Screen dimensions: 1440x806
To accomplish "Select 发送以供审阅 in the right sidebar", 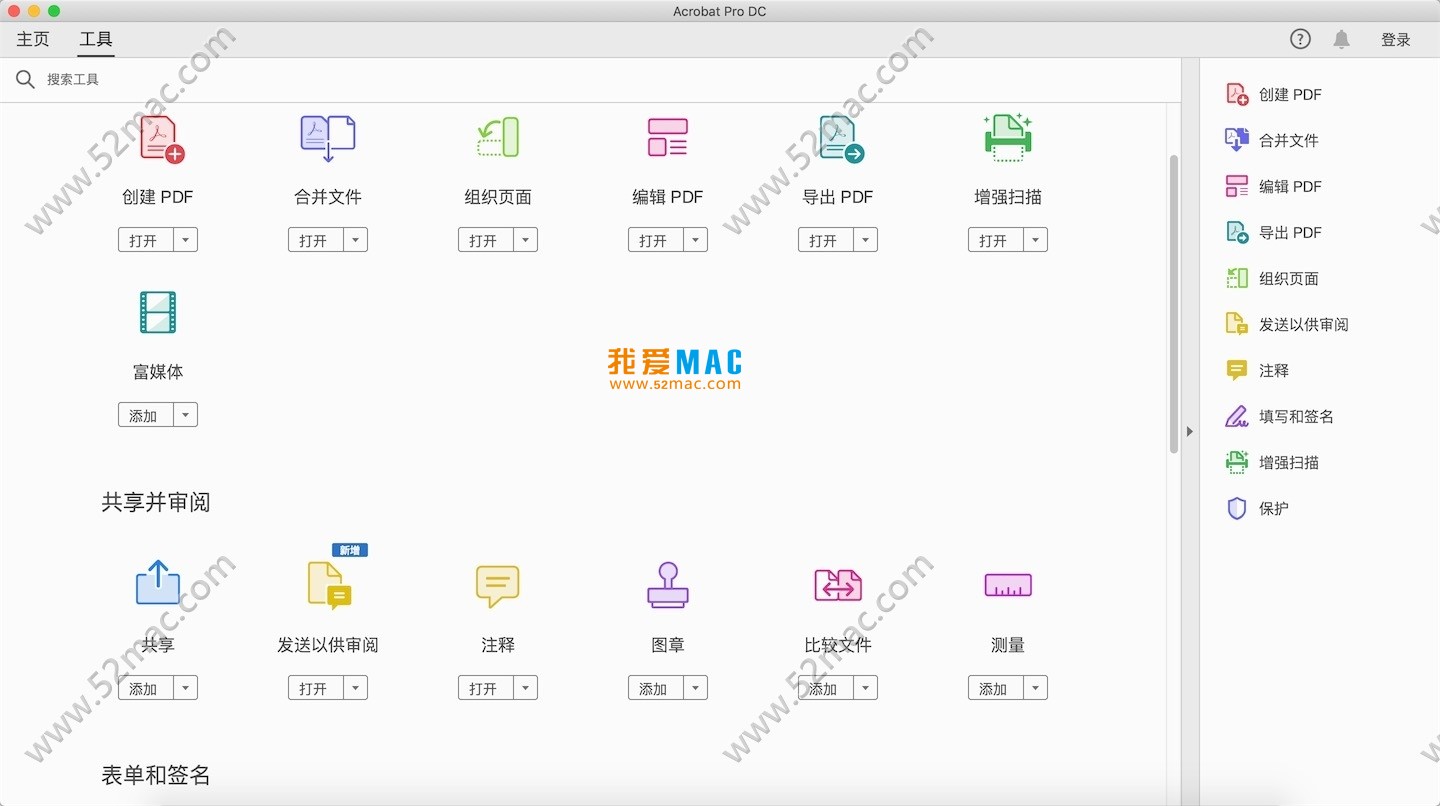I will pos(1288,324).
